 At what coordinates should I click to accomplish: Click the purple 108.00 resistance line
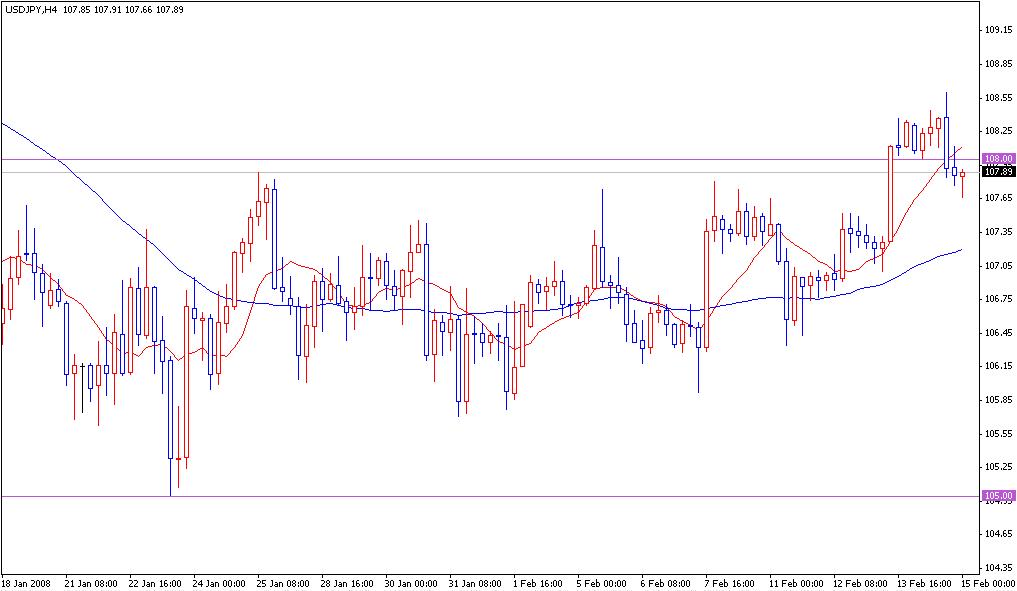(500, 158)
